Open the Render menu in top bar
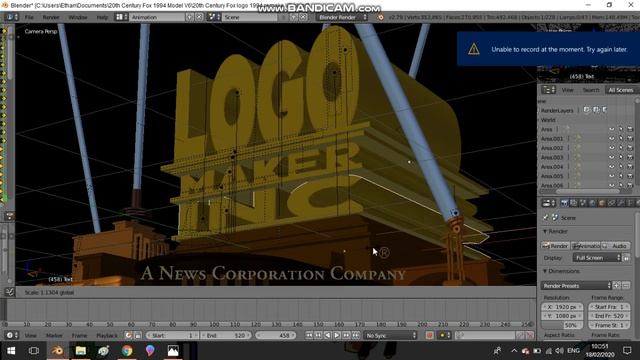640x360 pixels. click(51, 18)
